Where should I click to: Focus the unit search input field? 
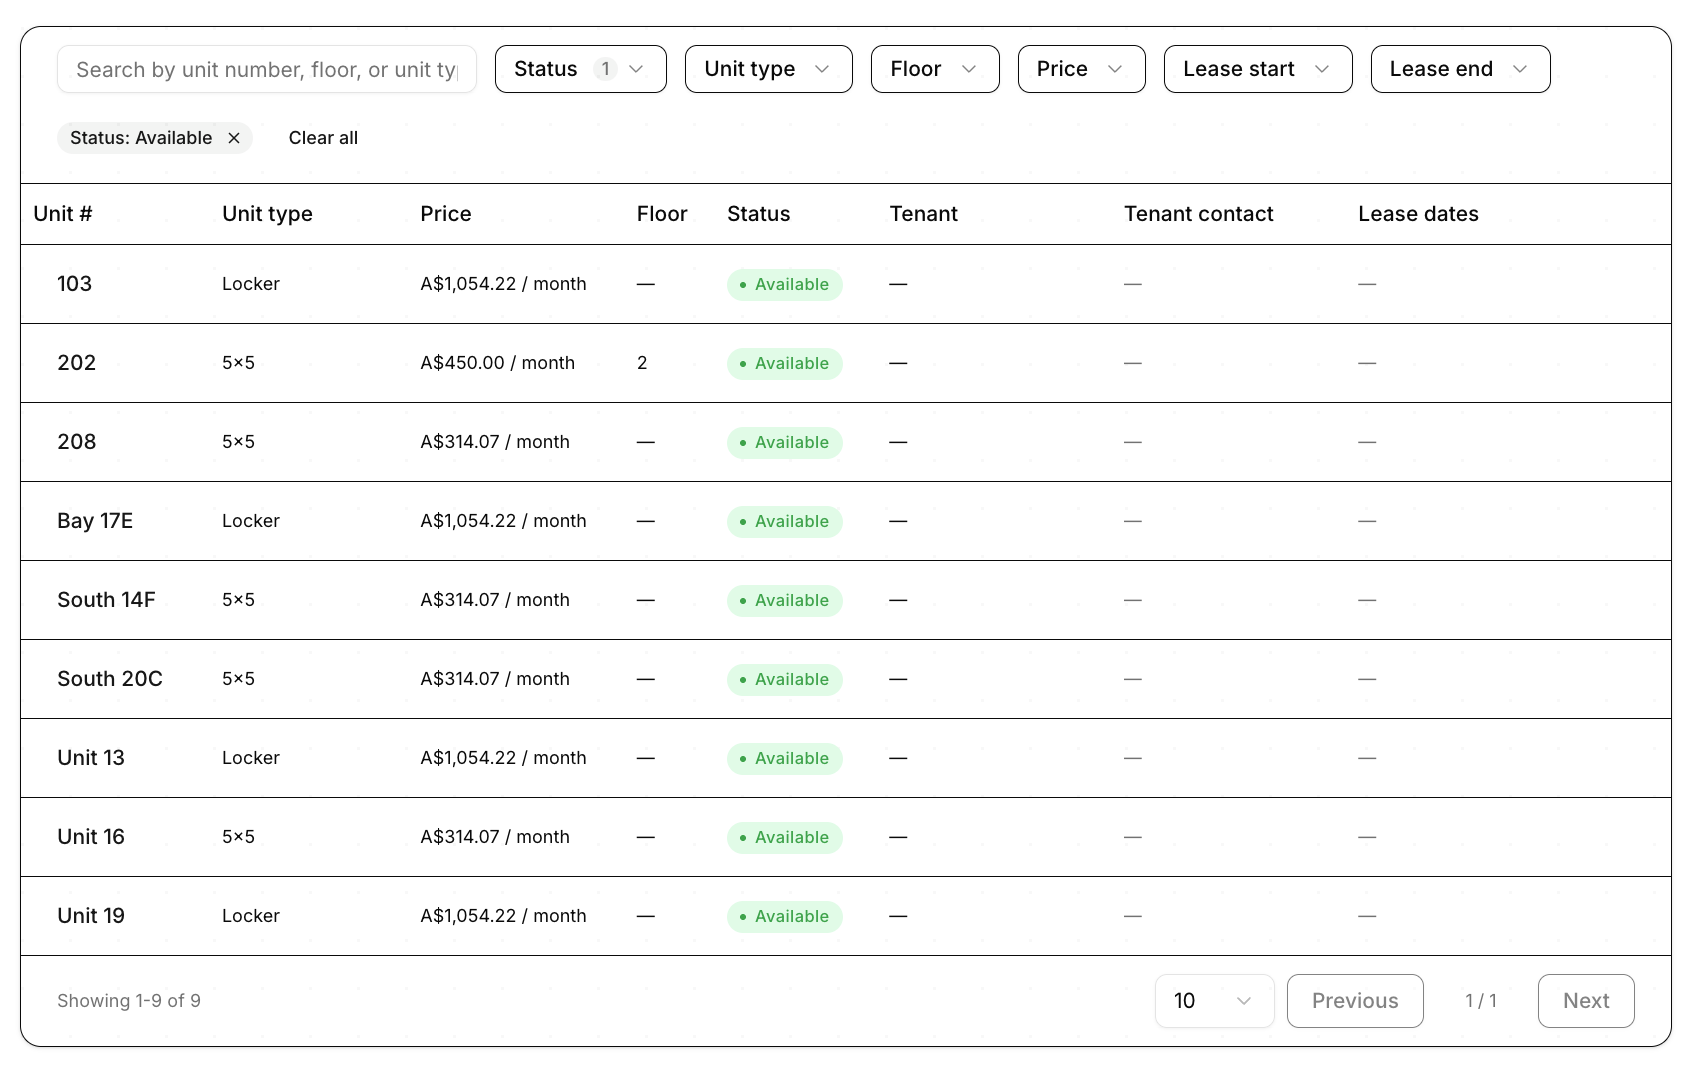[266, 69]
